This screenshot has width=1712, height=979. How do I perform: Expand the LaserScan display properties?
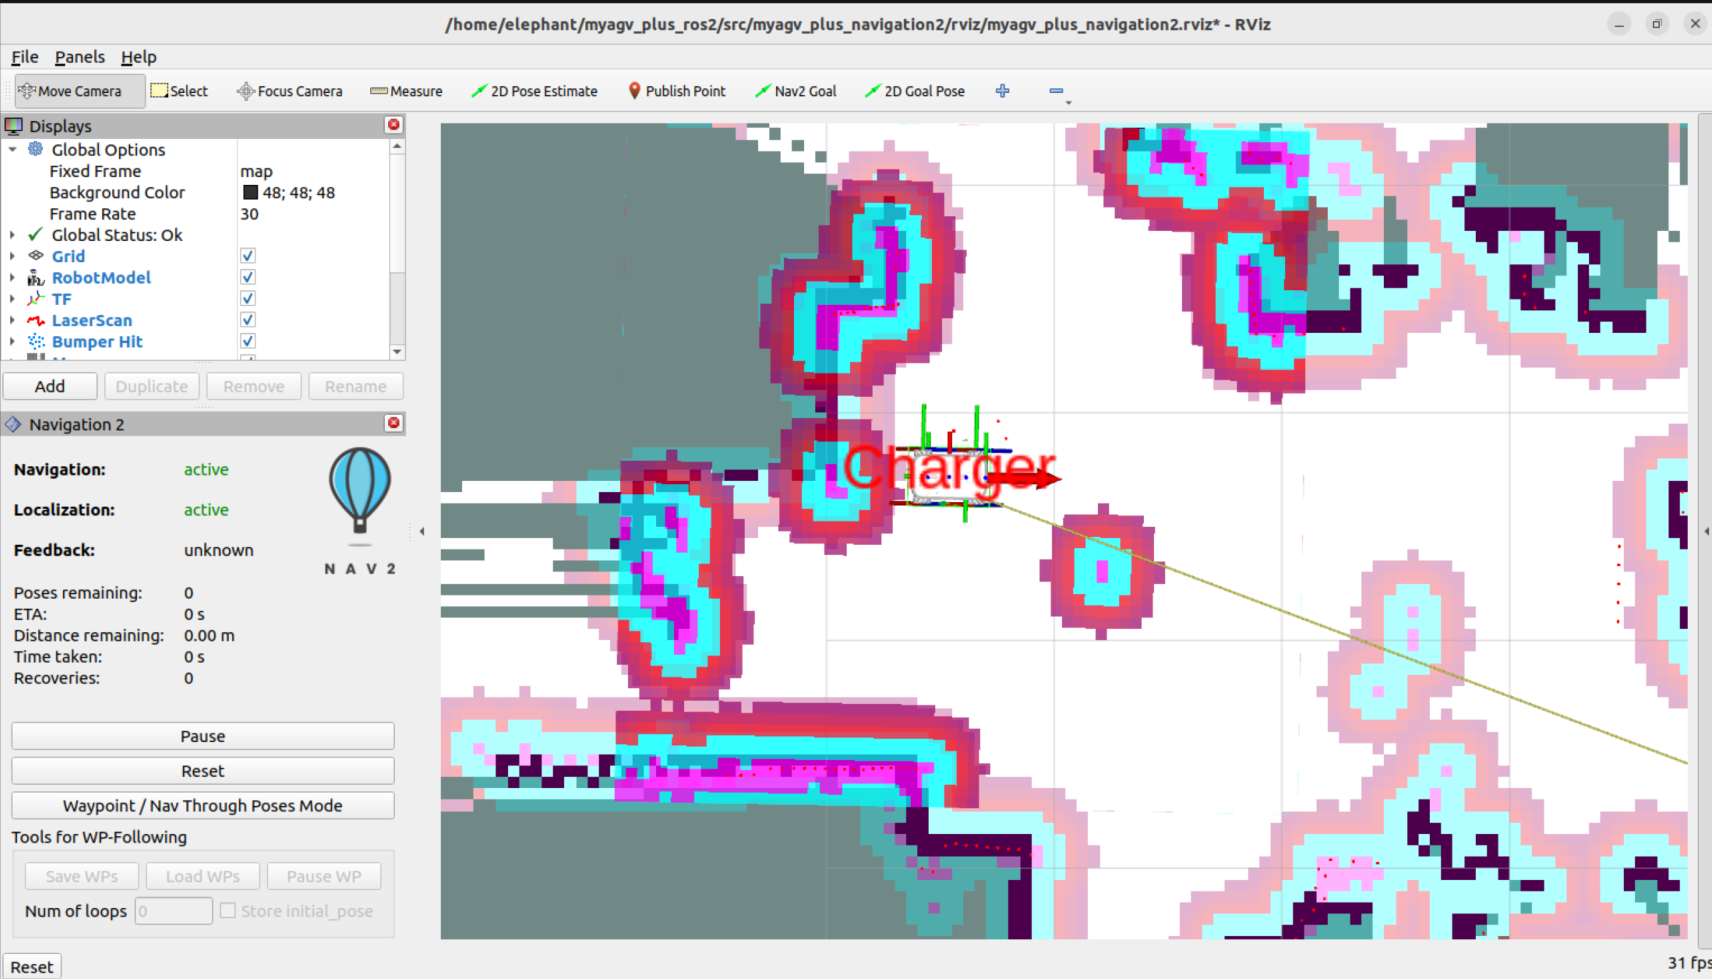click(x=13, y=320)
